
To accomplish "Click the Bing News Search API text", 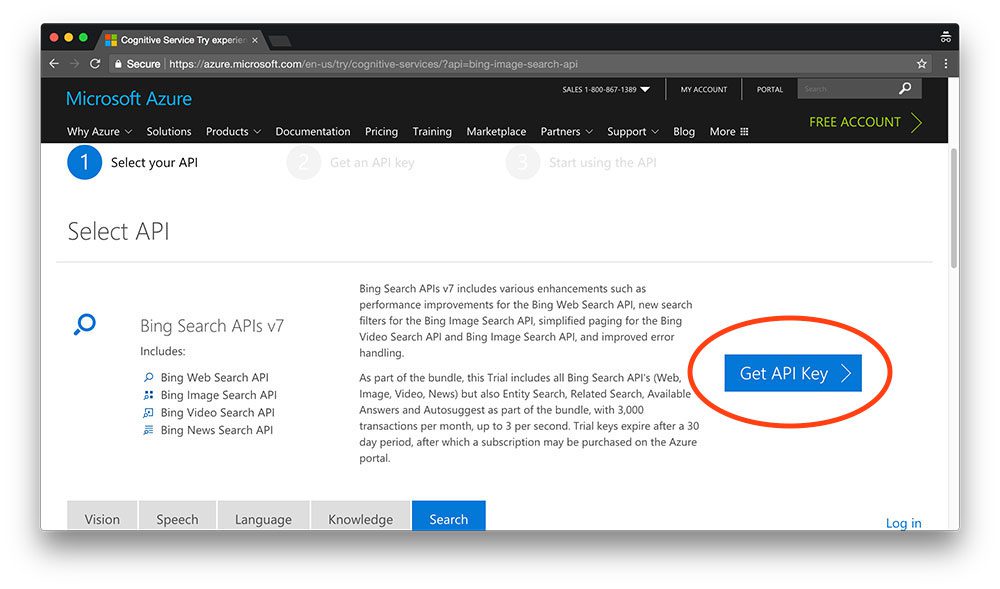I will (217, 430).
